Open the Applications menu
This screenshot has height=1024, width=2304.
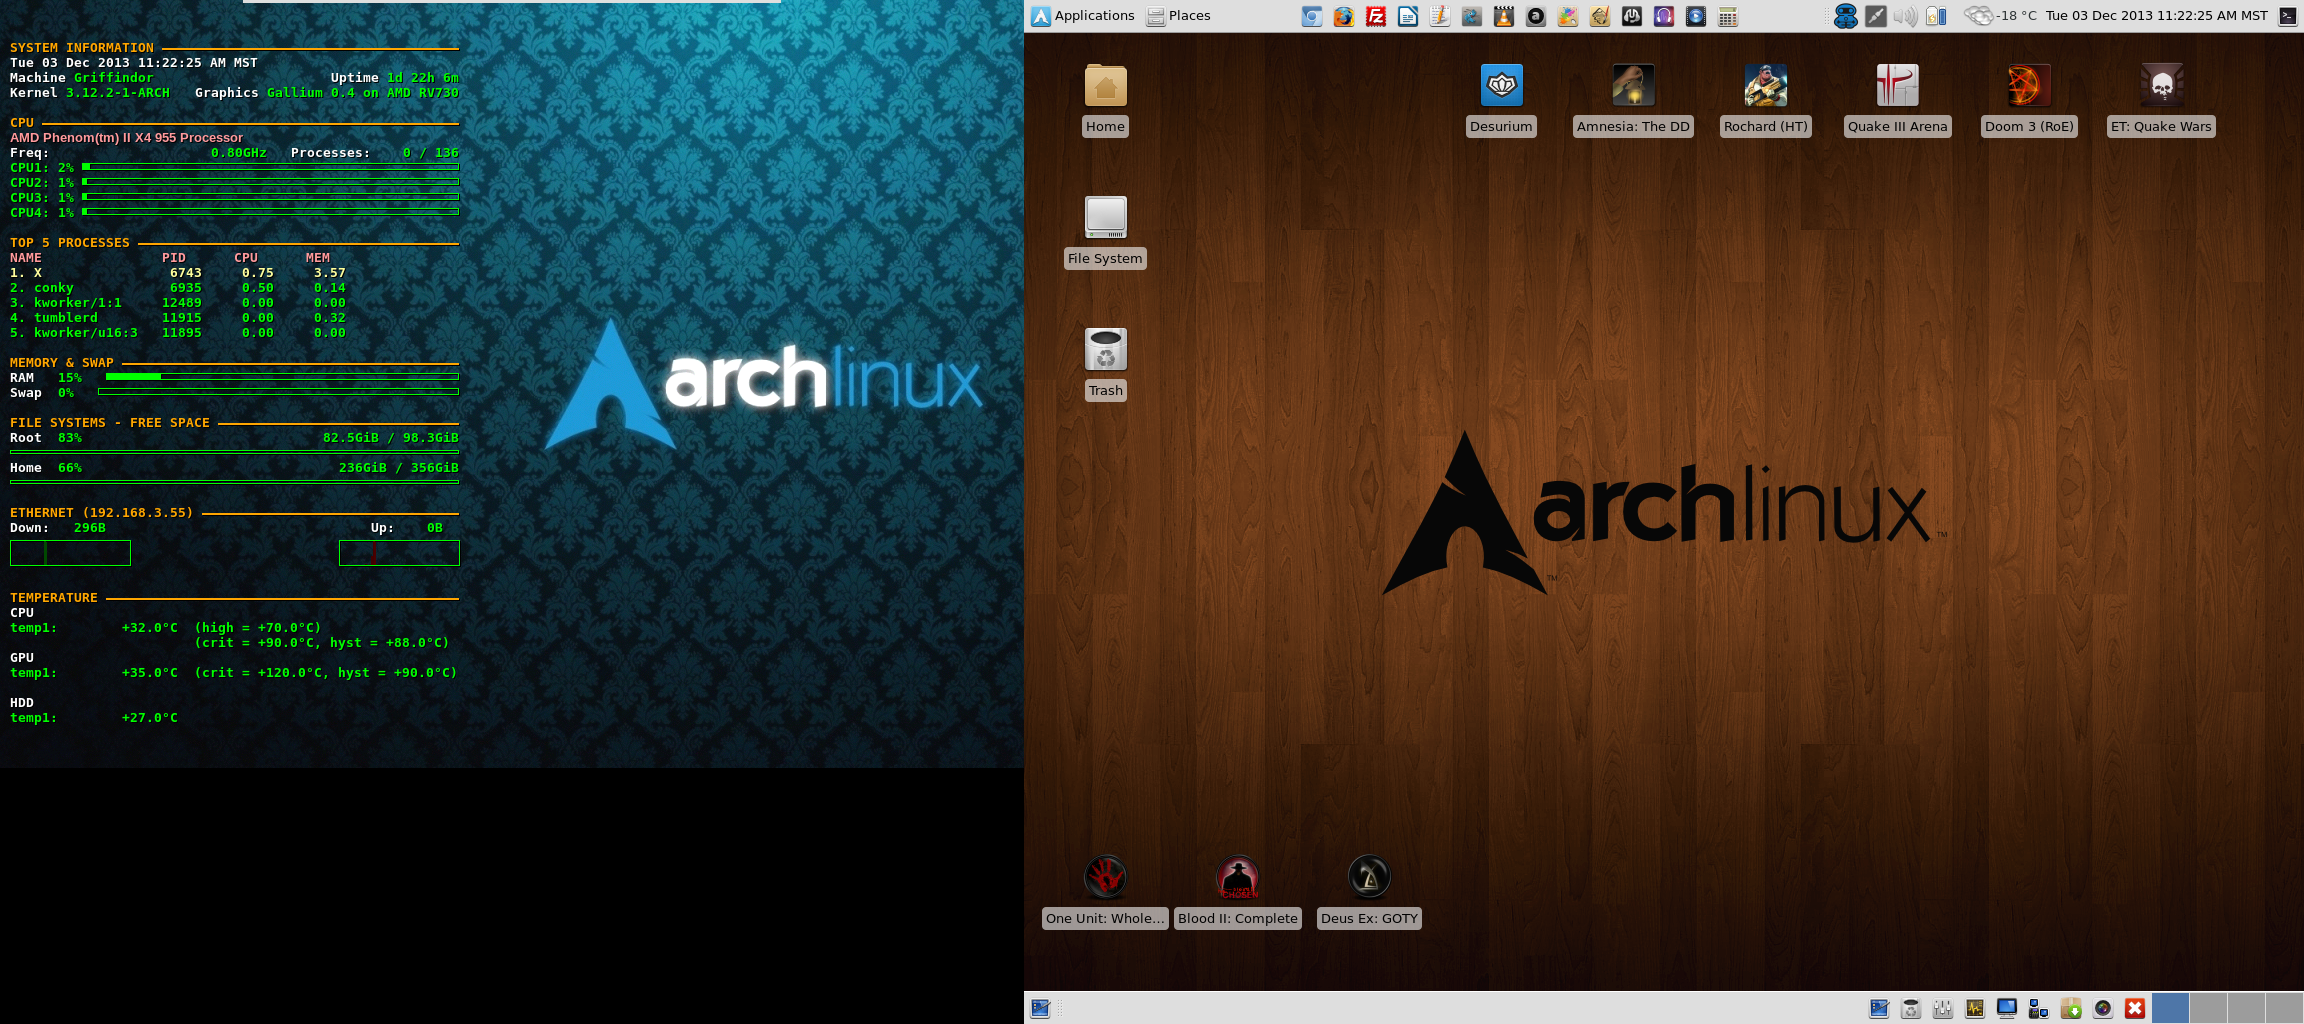click(x=1083, y=16)
